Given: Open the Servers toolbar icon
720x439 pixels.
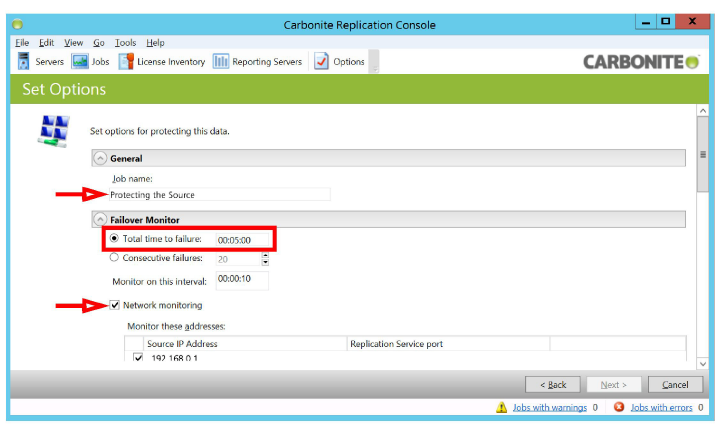Looking at the screenshot, I should (23, 61).
